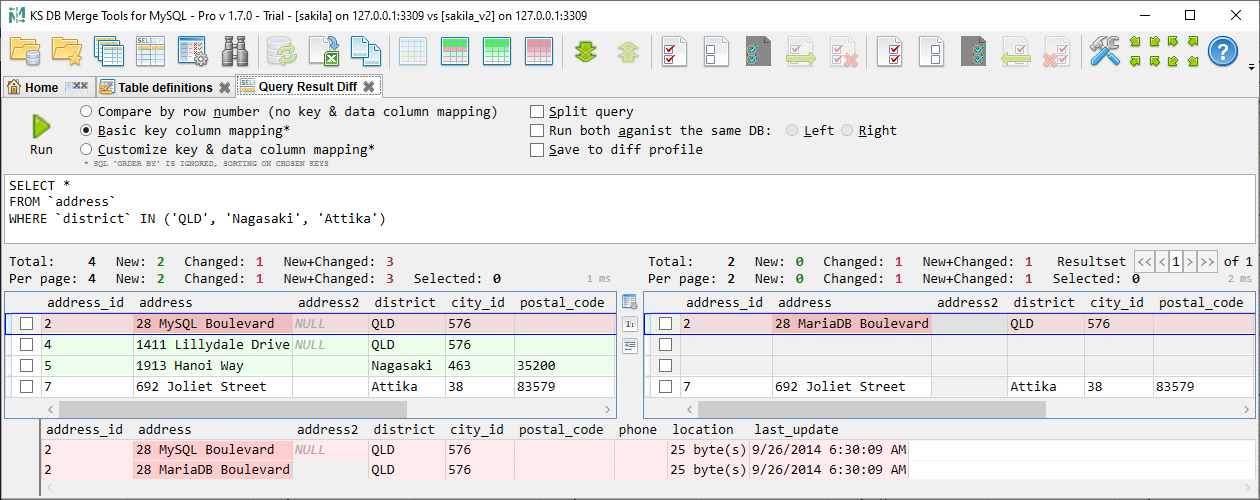The image size is (1260, 500).
Task: Click the all-green rows grid icon
Action: click(x=497, y=51)
